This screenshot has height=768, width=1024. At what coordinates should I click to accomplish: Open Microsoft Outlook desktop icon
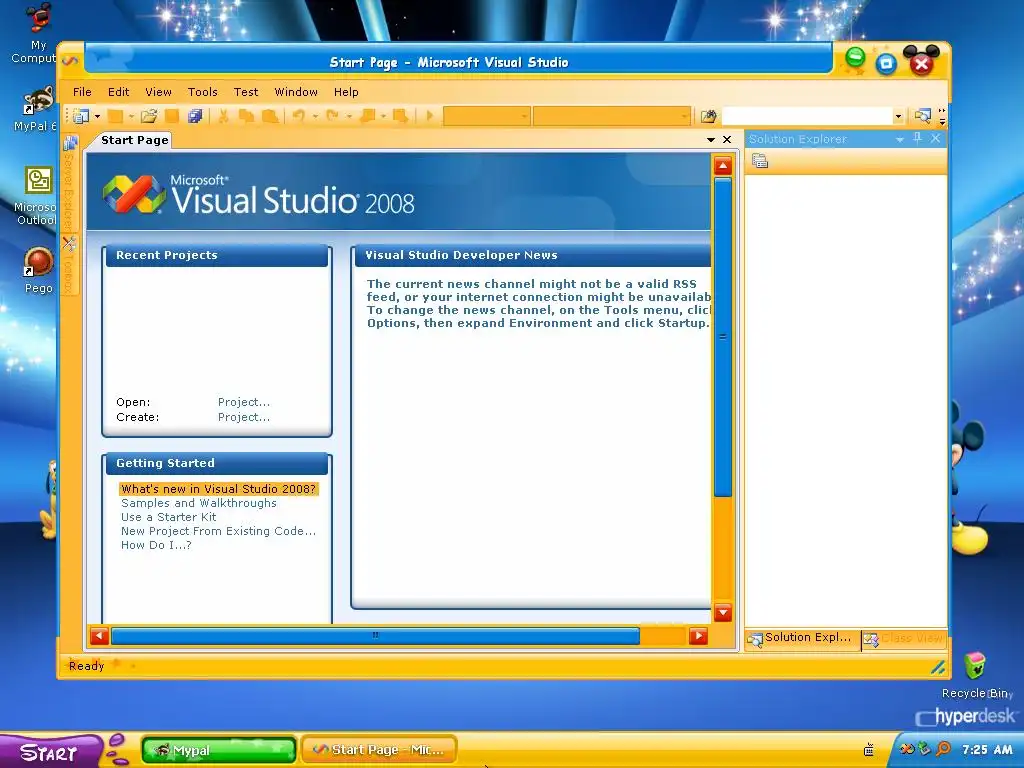pos(36,196)
